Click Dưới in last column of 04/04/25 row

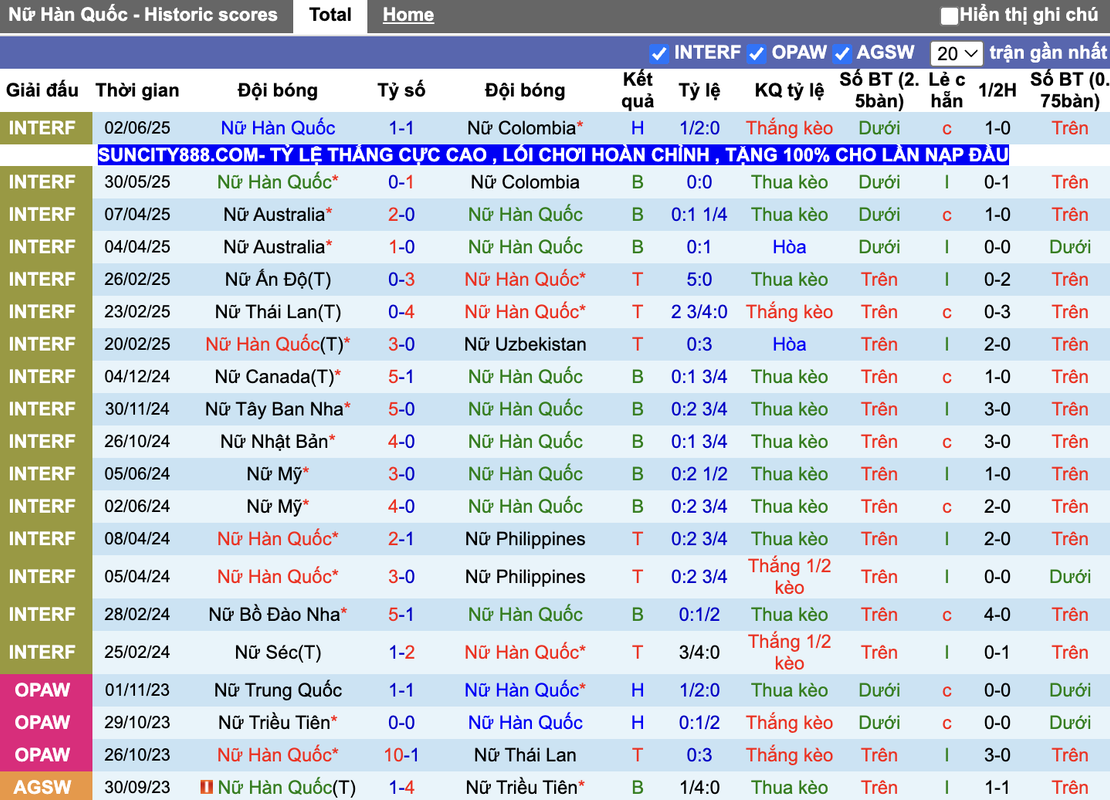click(x=1070, y=247)
